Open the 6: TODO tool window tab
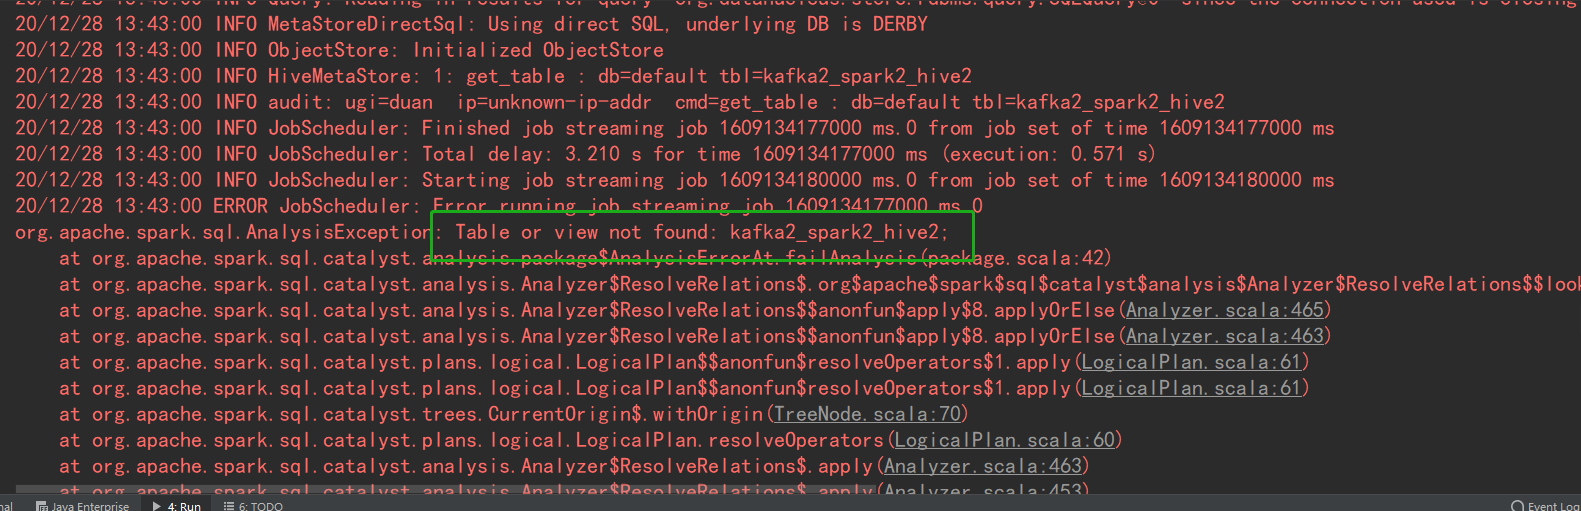This screenshot has width=1581, height=511. coord(253,506)
